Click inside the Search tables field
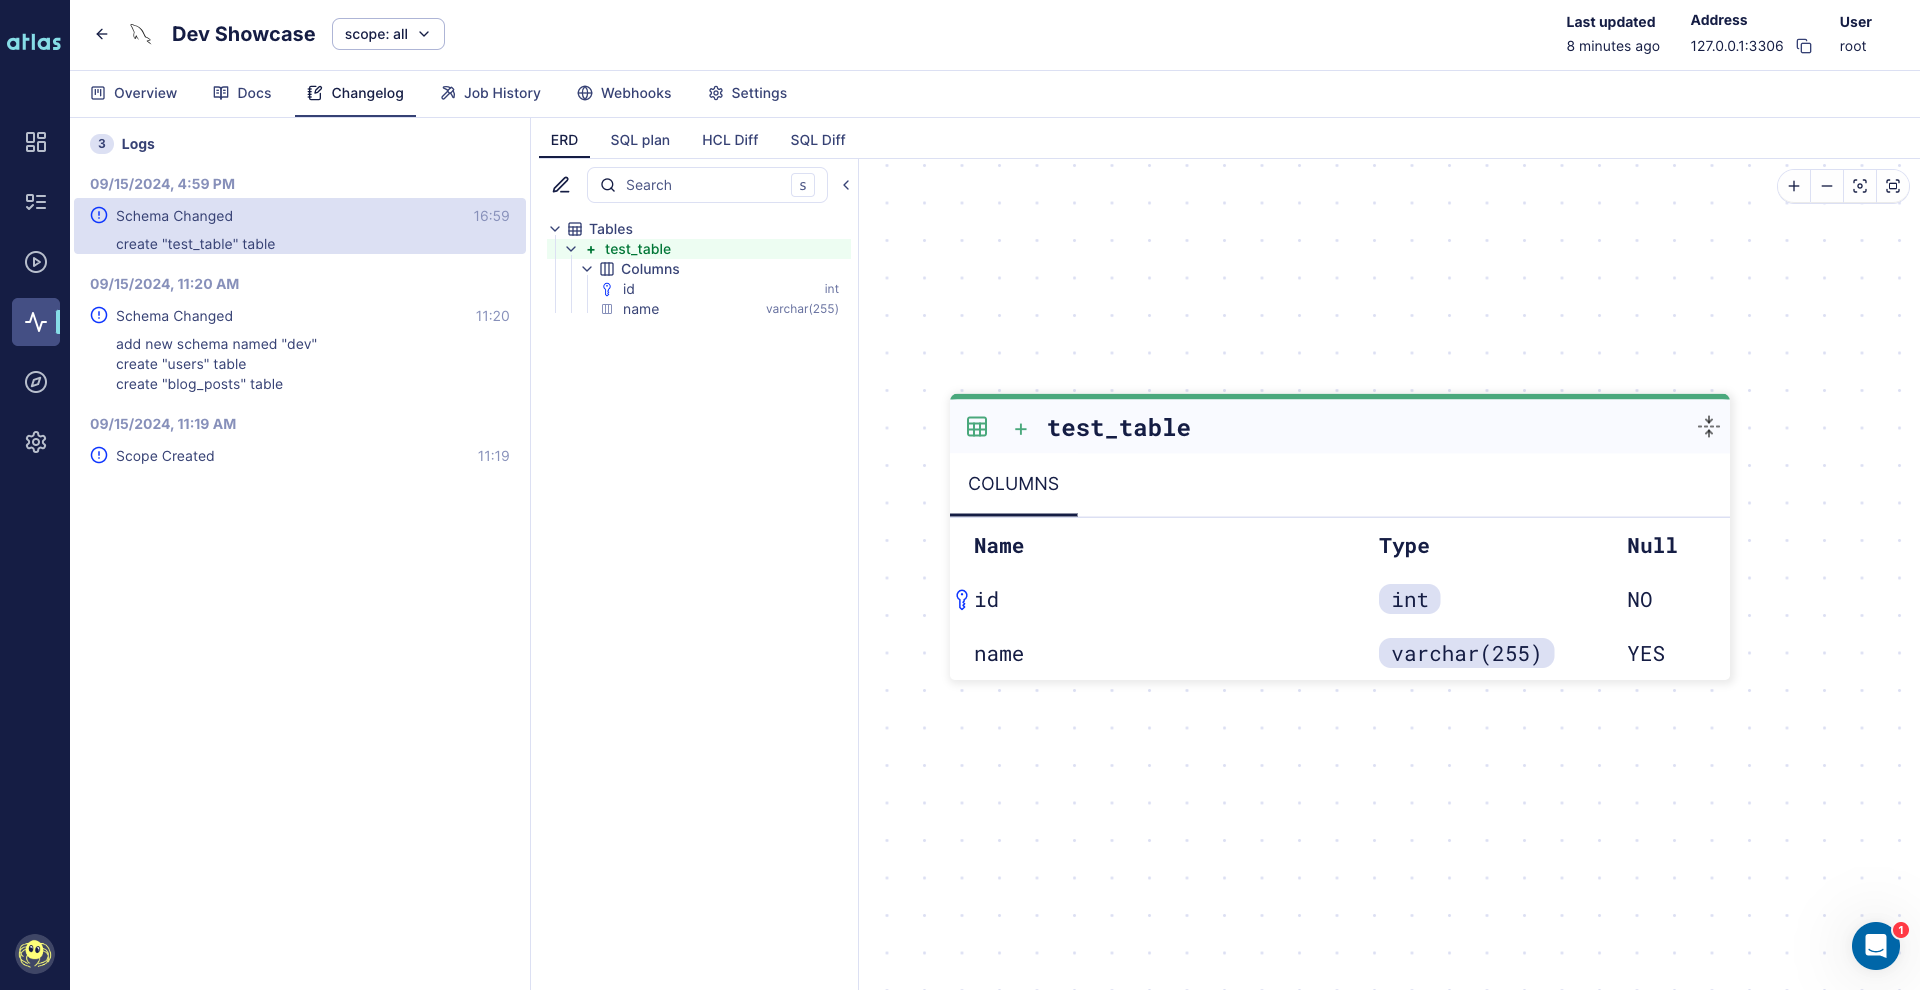Viewport: 1920px width, 990px height. 700,185
